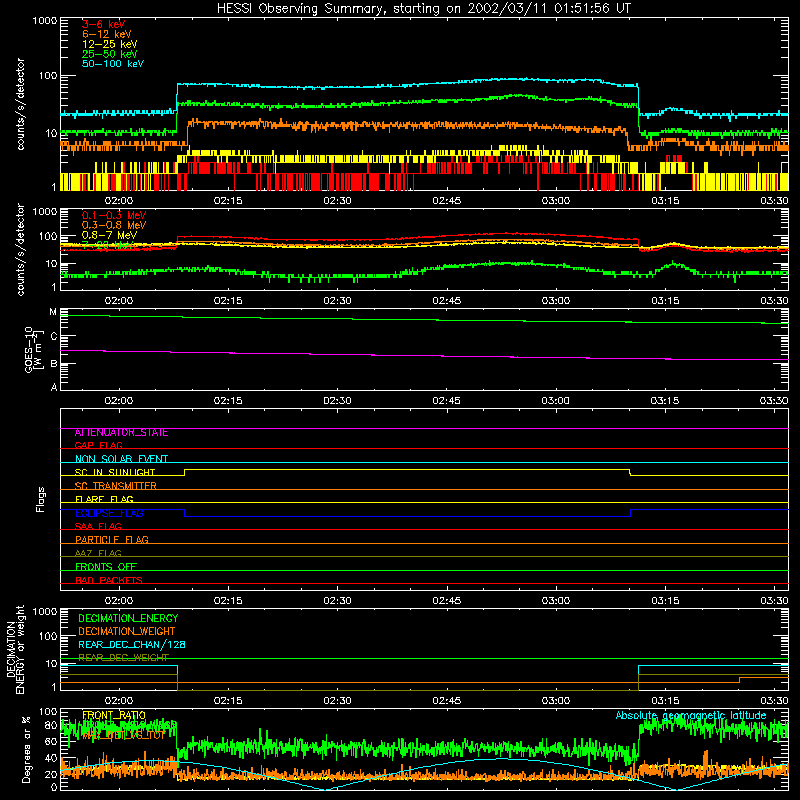Image resolution: width=800 pixels, height=800 pixels.
Task: Select the NON_SOLAR_EVENT flag label
Action: click(x=121, y=459)
